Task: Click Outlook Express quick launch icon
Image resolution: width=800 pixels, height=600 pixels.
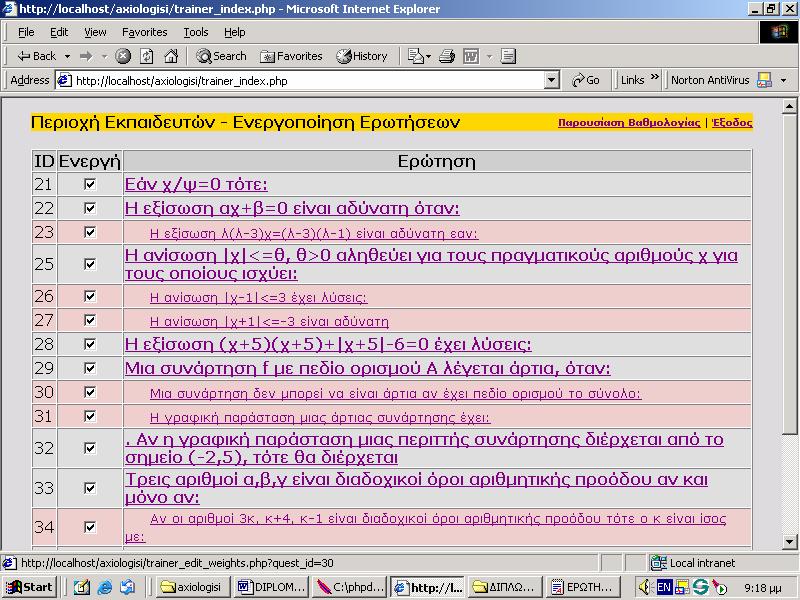Action: tap(128, 587)
